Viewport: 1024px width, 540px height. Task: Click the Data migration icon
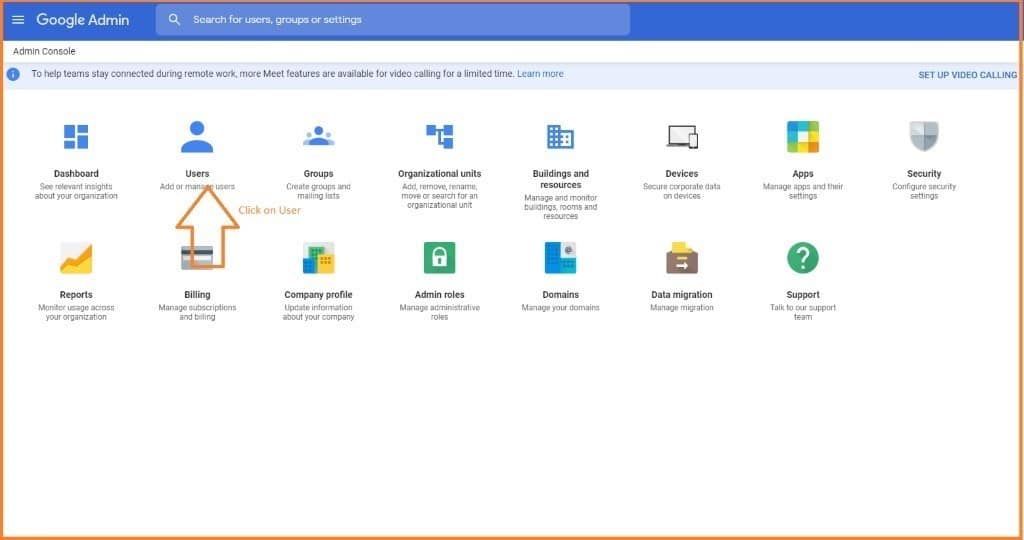point(682,258)
